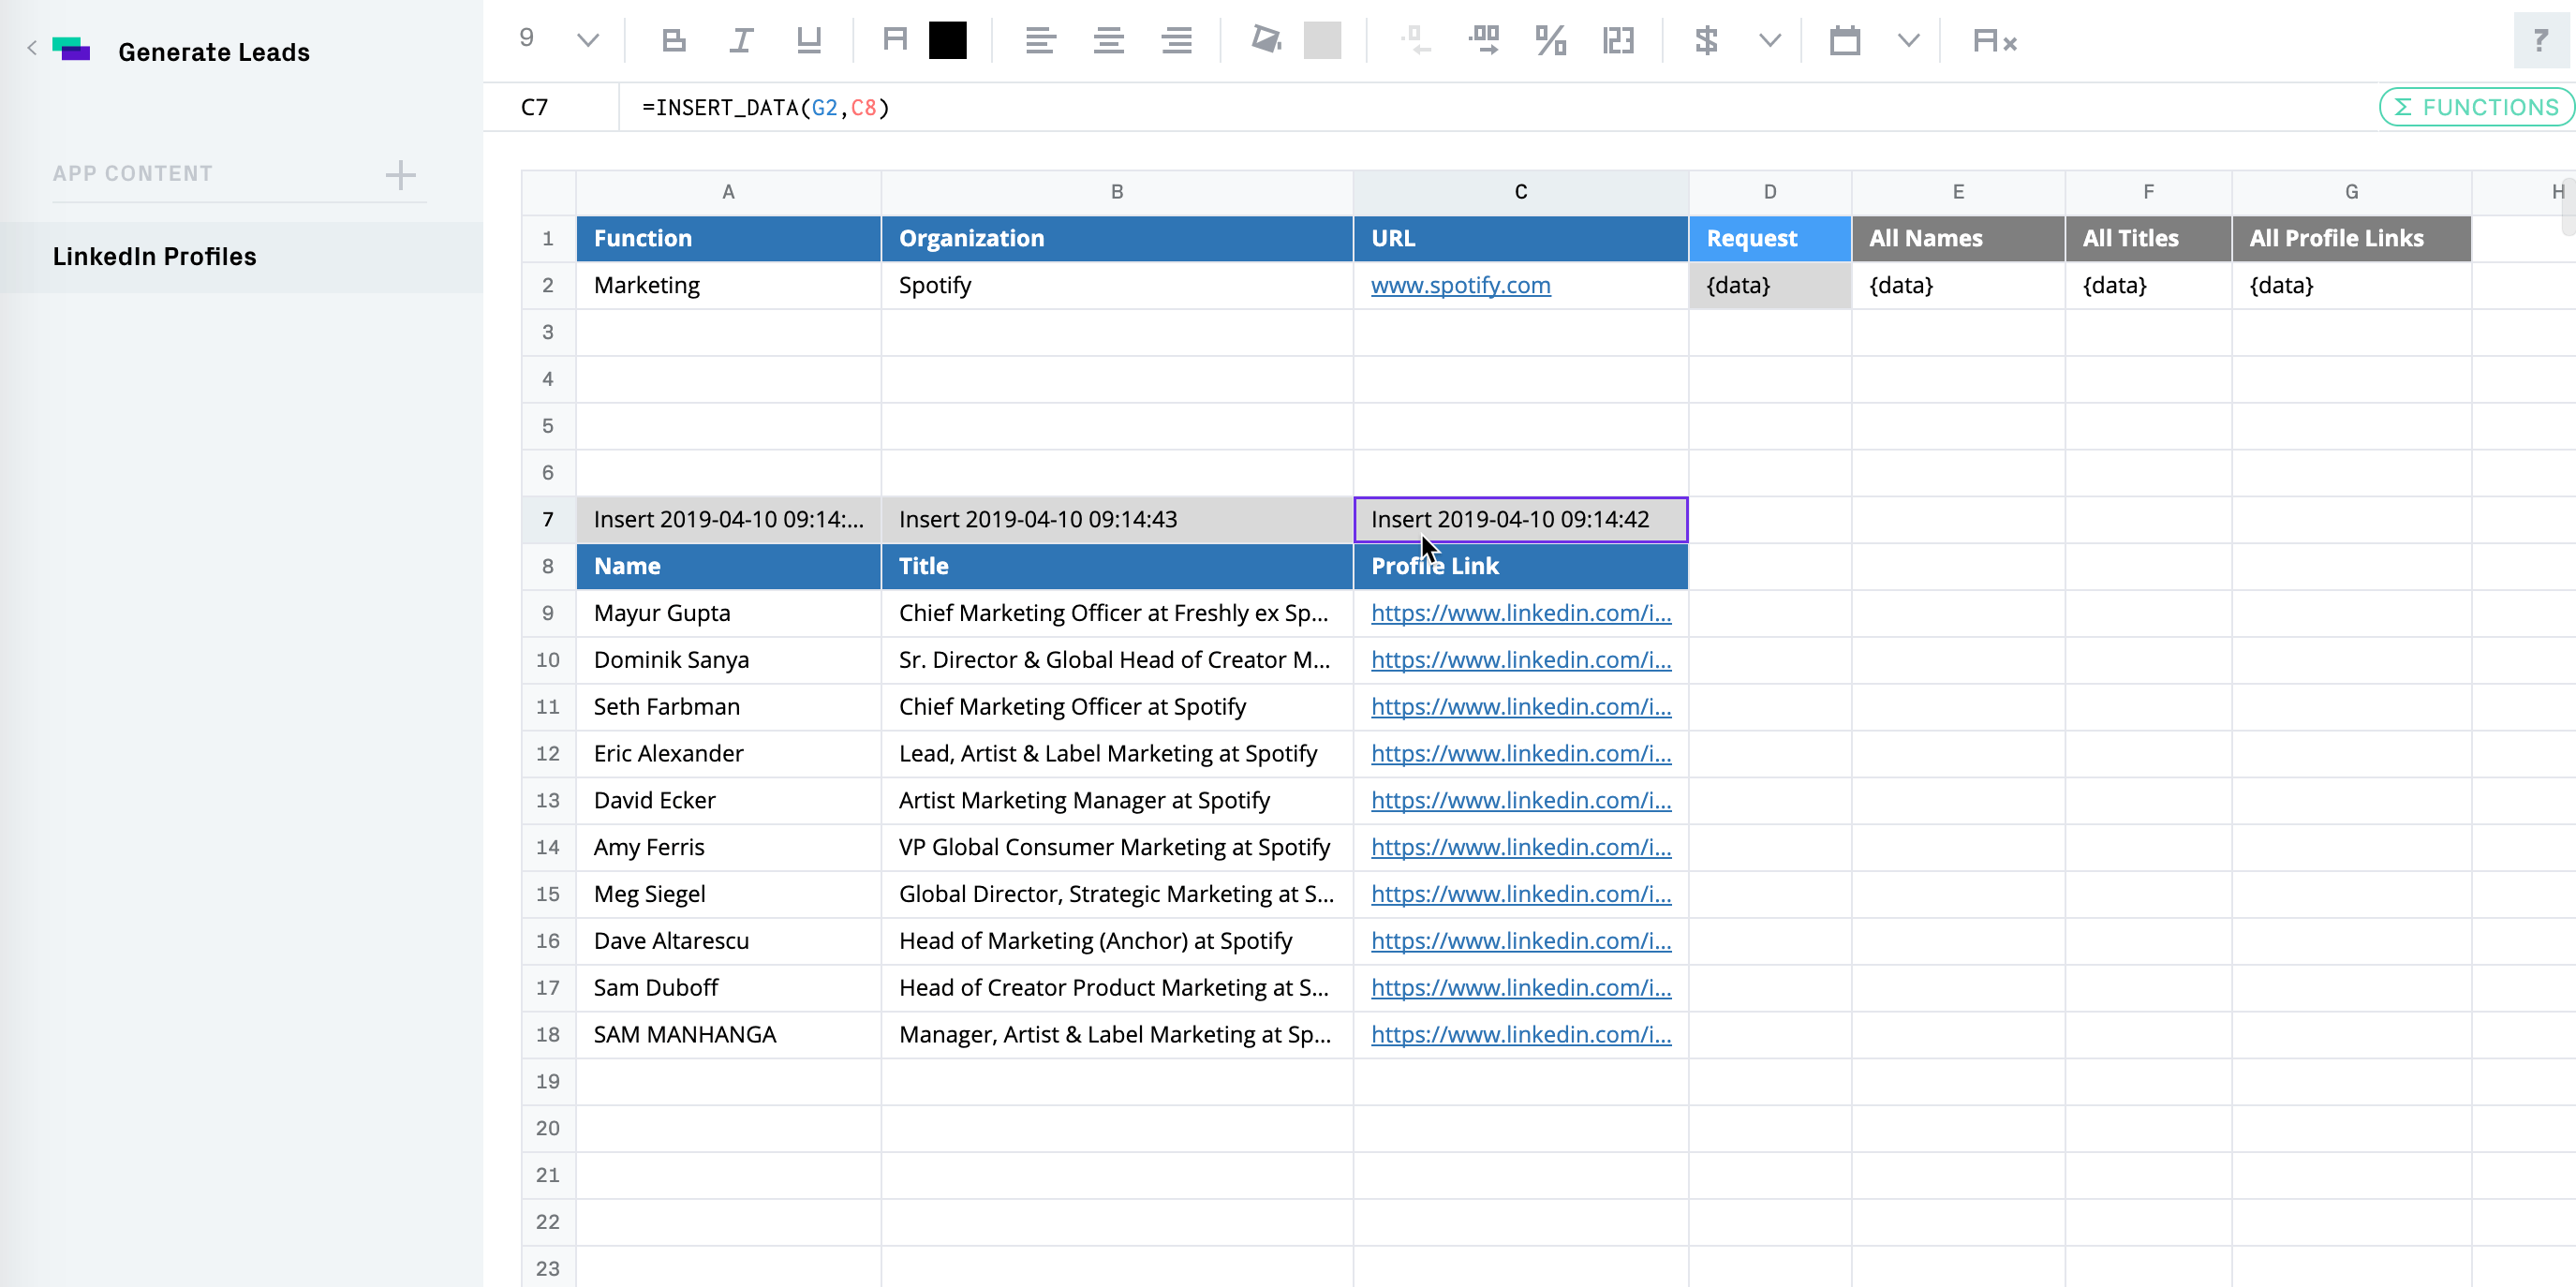
Task: Apply percent number format
Action: 1550,41
